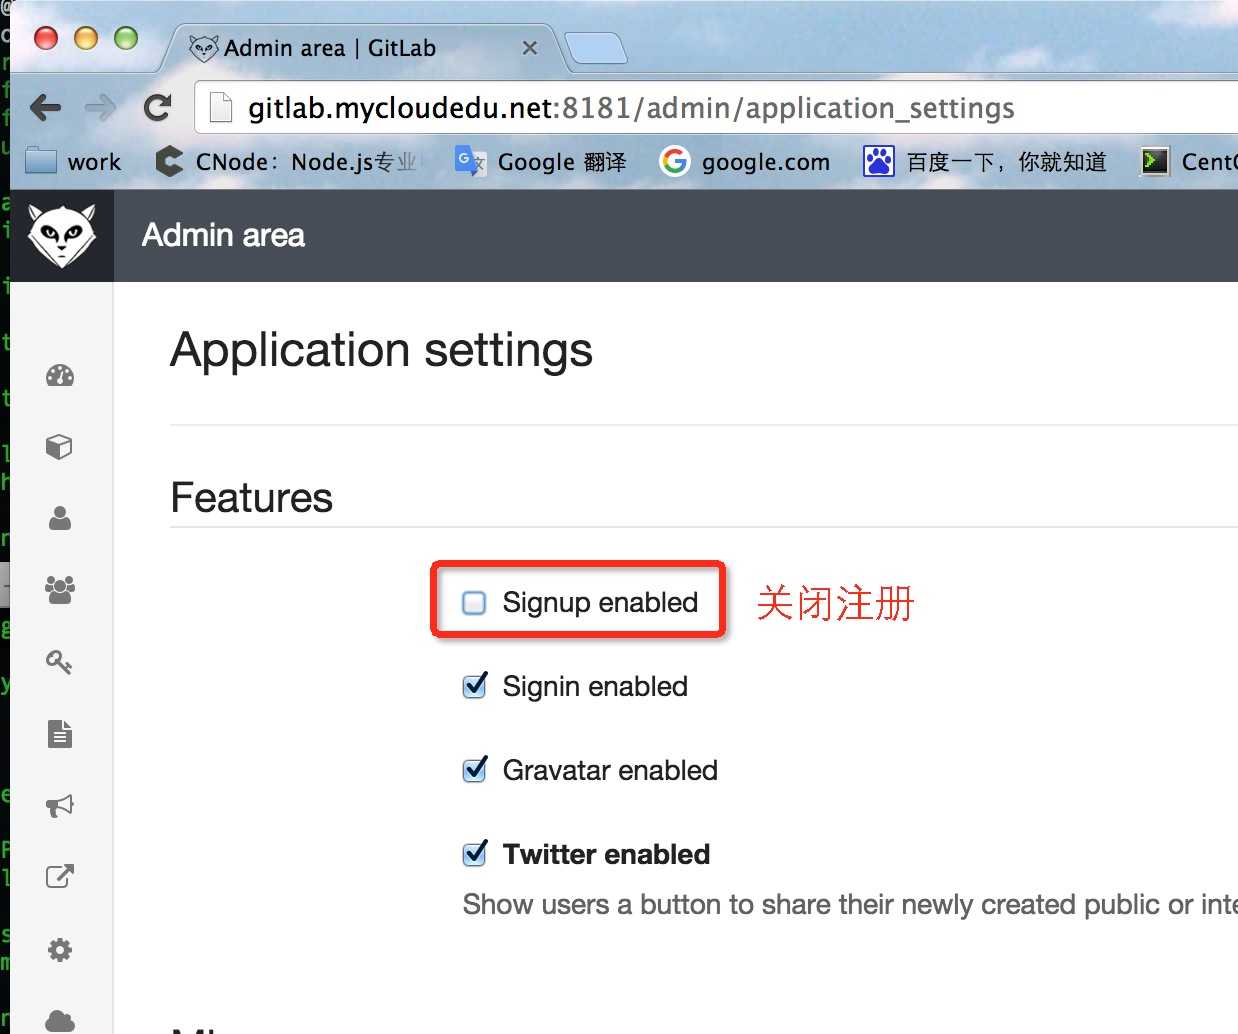Uncheck the Twitter enabled checkbox

475,854
